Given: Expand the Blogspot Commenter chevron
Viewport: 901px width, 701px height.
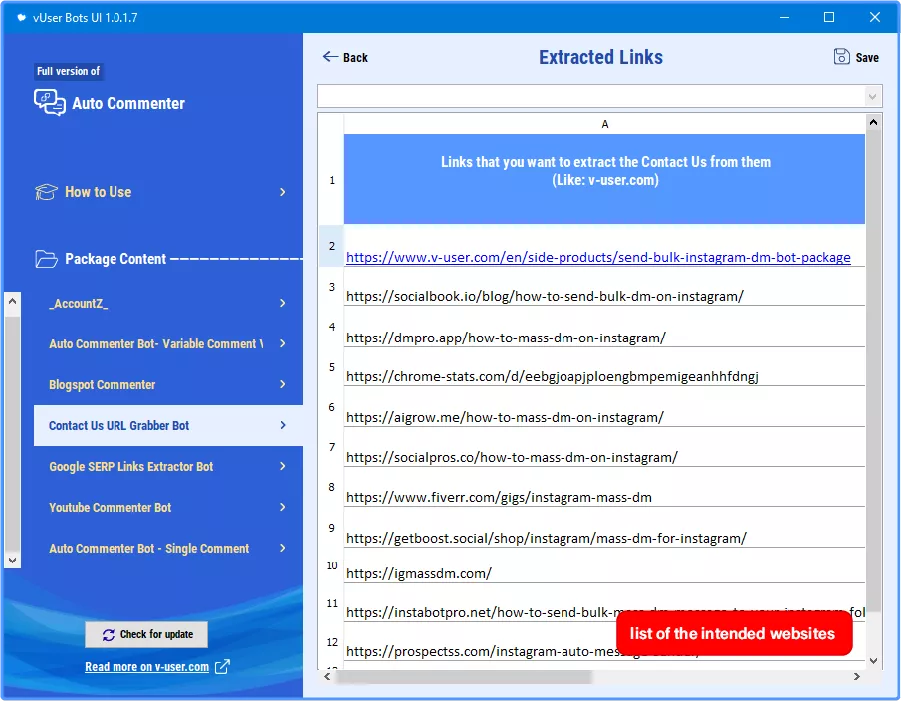Looking at the screenshot, I should [282, 384].
